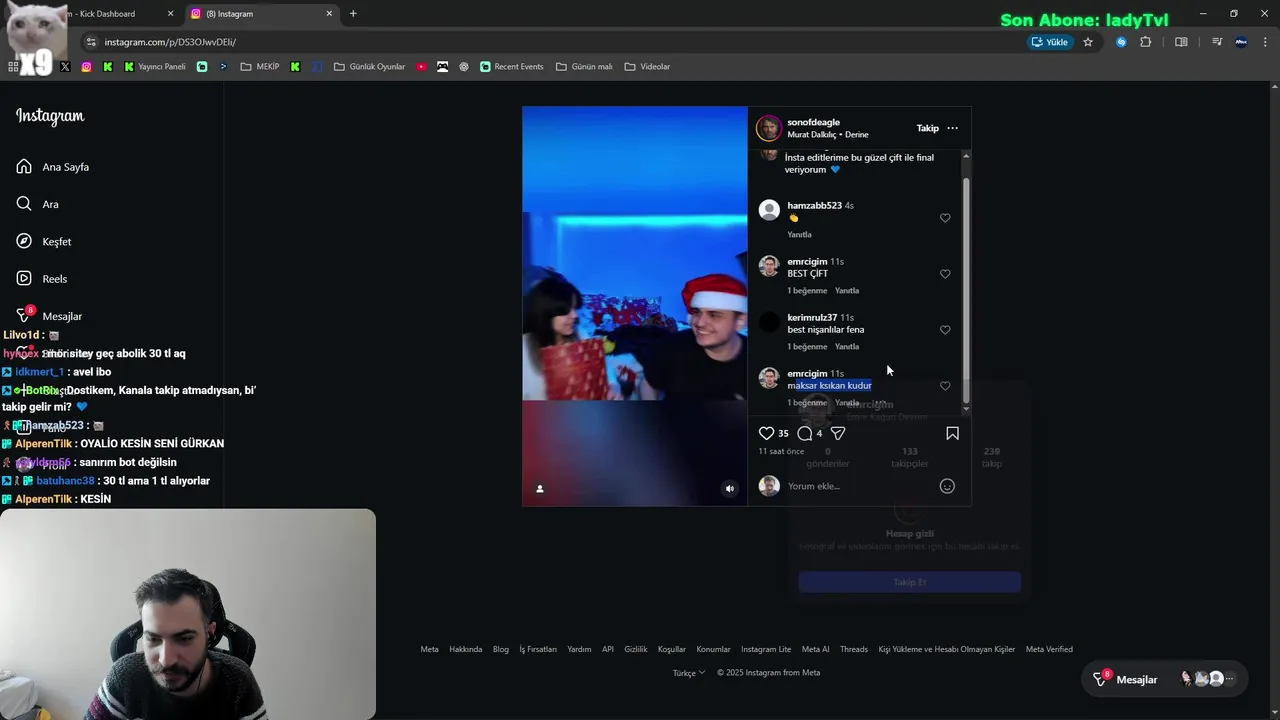This screenshot has height=720, width=1280.
Task: Open the sonofdeagle username link
Action: pos(813,122)
